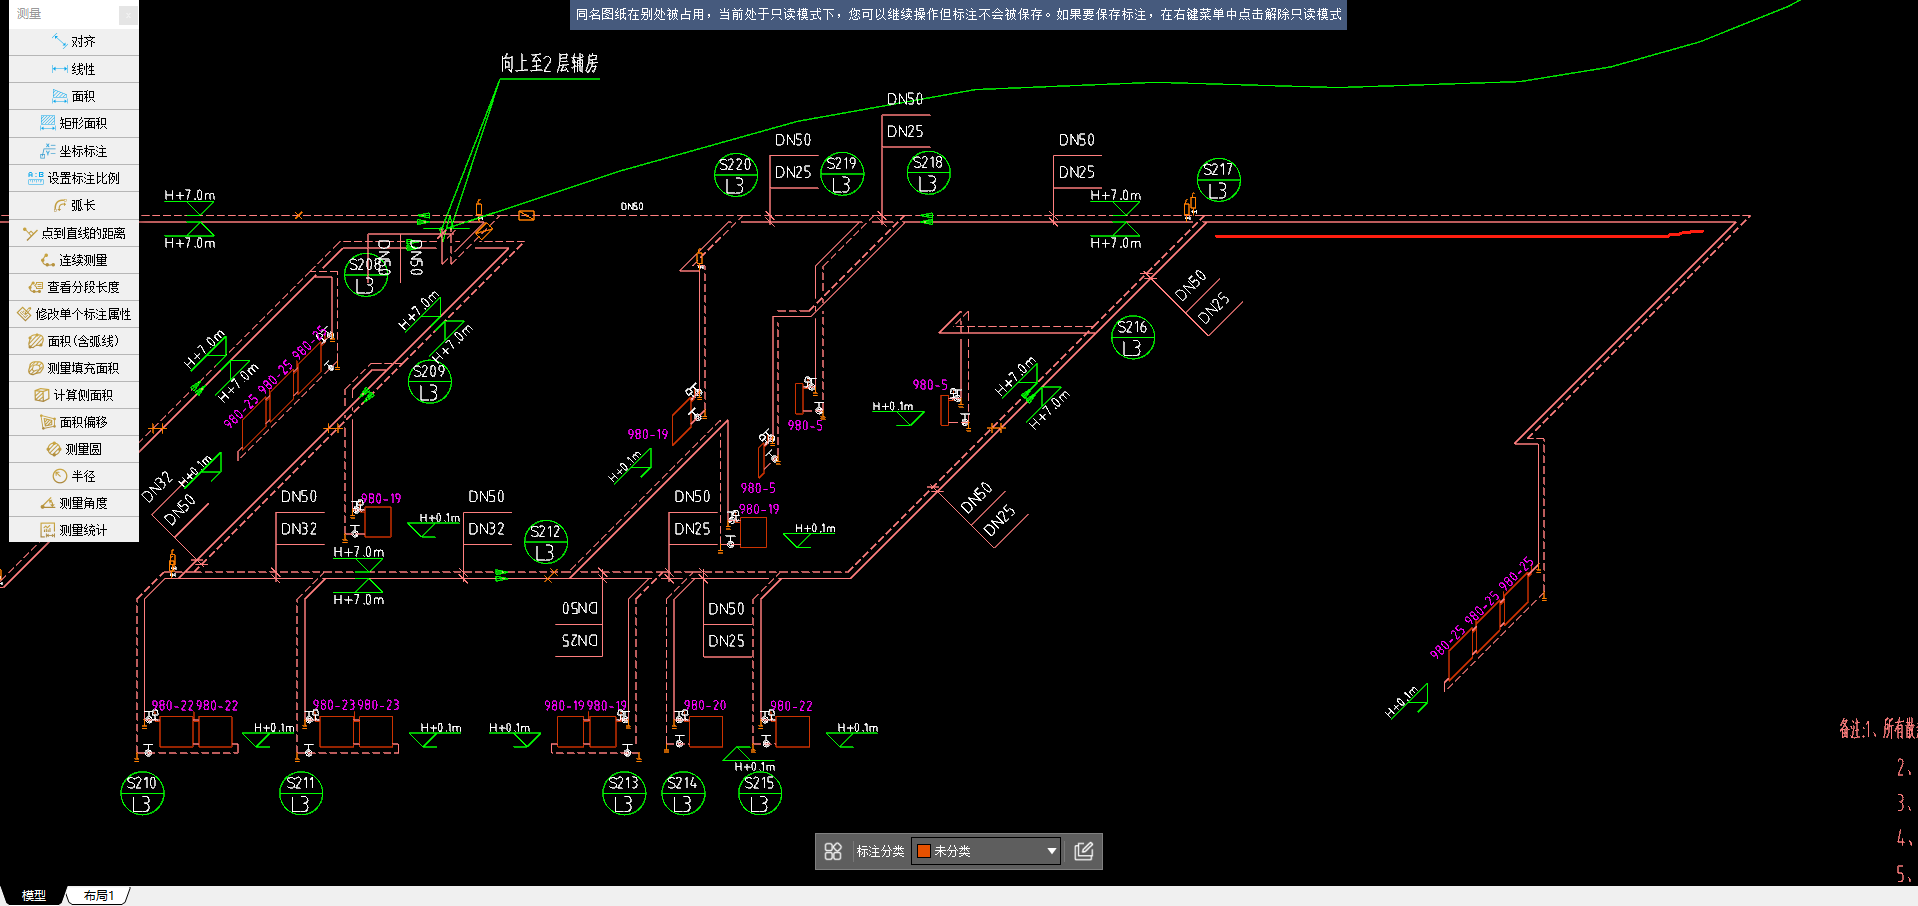Click the S218 L3 circle marker
The image size is (1918, 906).
click(928, 173)
